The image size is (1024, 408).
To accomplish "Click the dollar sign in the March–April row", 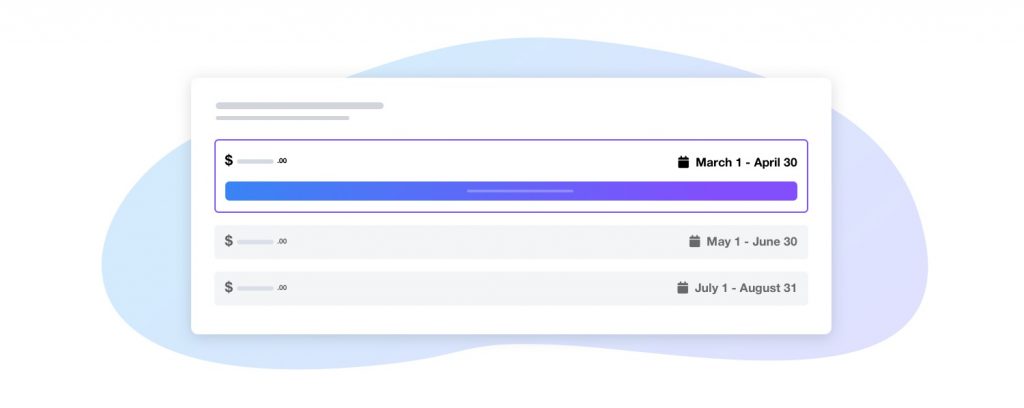I will [x=229, y=160].
